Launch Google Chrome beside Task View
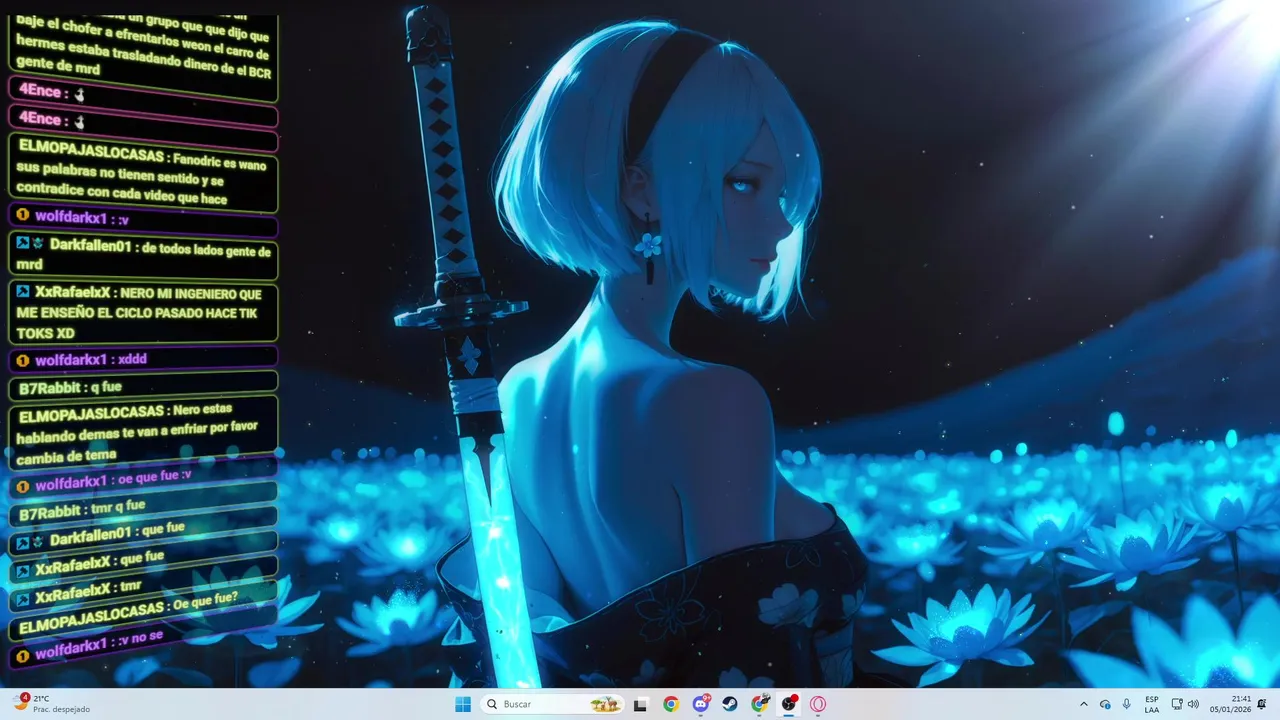Image resolution: width=1280 pixels, height=720 pixels. pos(670,704)
